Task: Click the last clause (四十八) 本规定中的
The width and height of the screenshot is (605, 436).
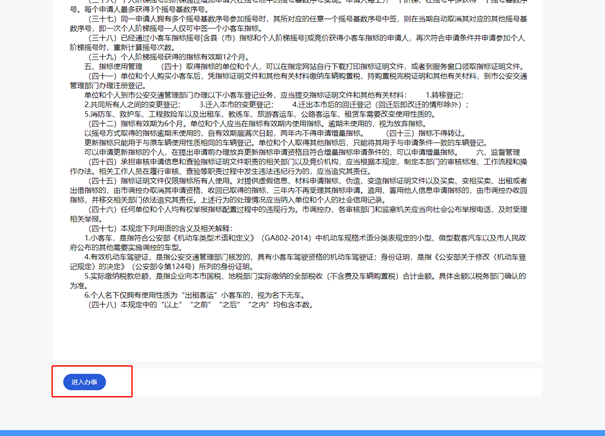Action: pyautogui.click(x=201, y=304)
